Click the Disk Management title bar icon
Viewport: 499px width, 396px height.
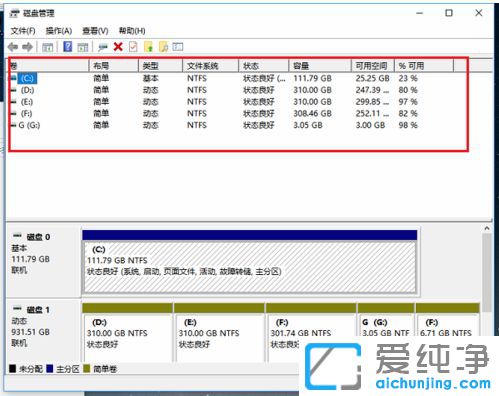[x=14, y=13]
